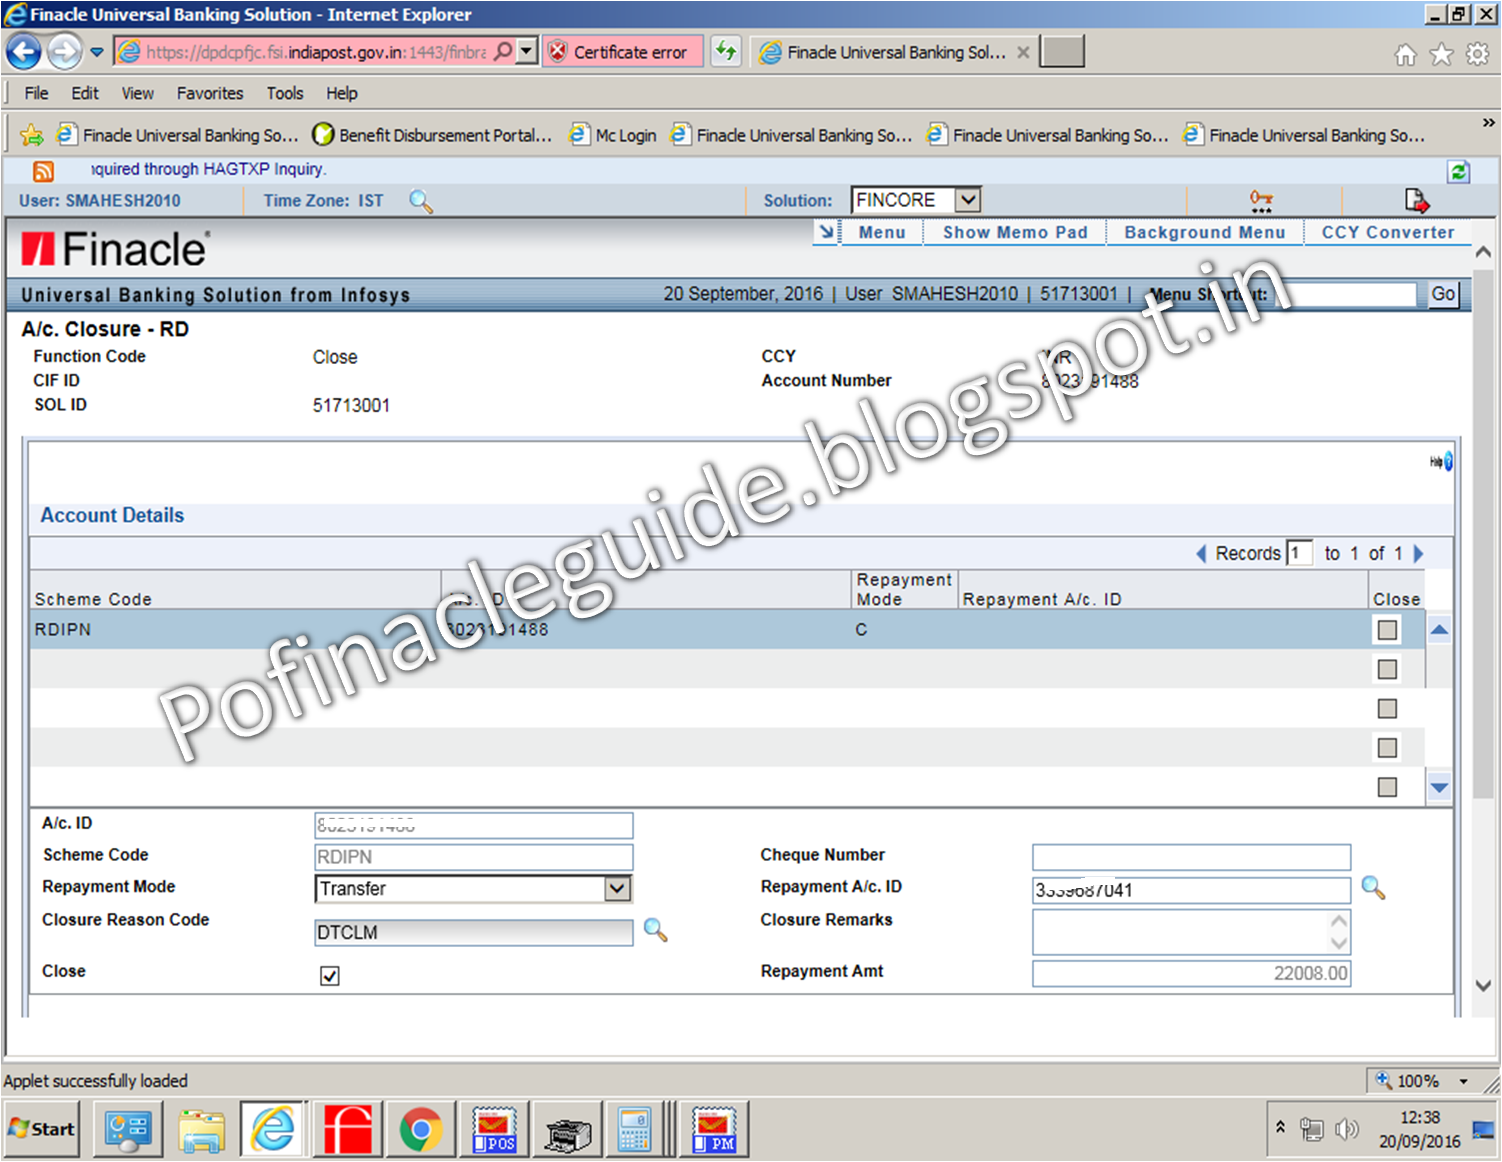Open the Repayment Mode Transfer dropdown
Viewport: 1502px width, 1162px height.
click(x=618, y=888)
